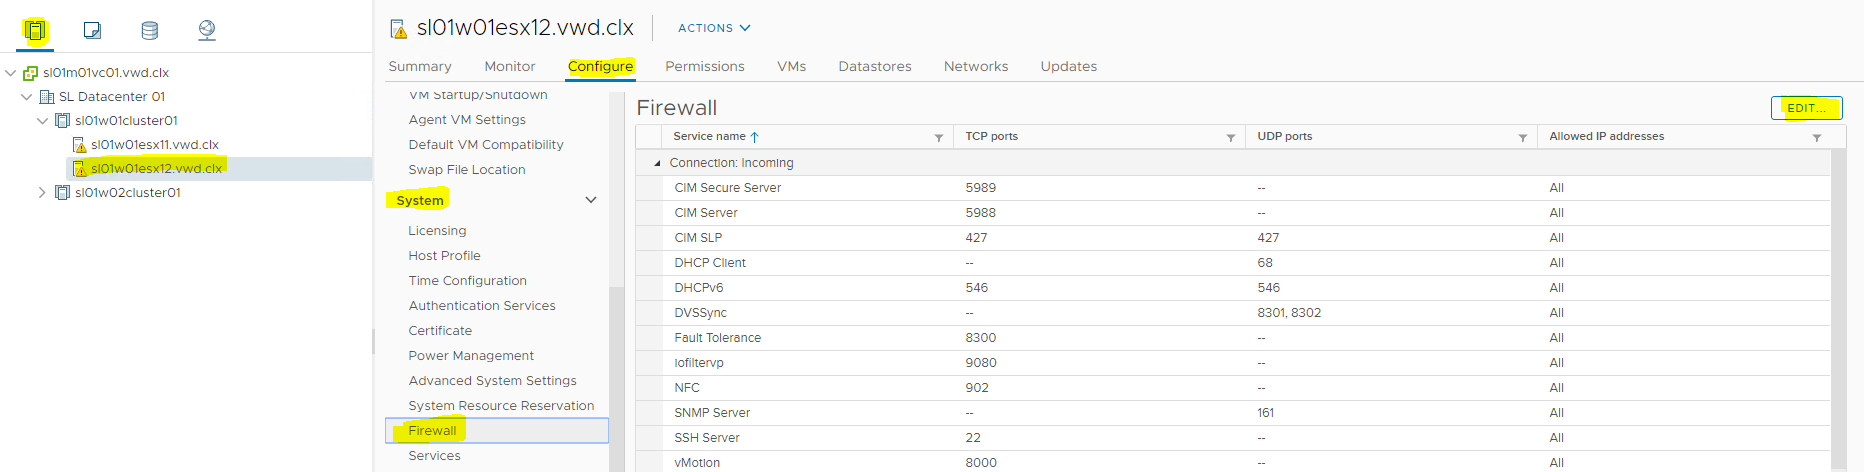Viewport: 1864px width, 472px height.
Task: Open Advanced System Settings
Action: point(492,381)
